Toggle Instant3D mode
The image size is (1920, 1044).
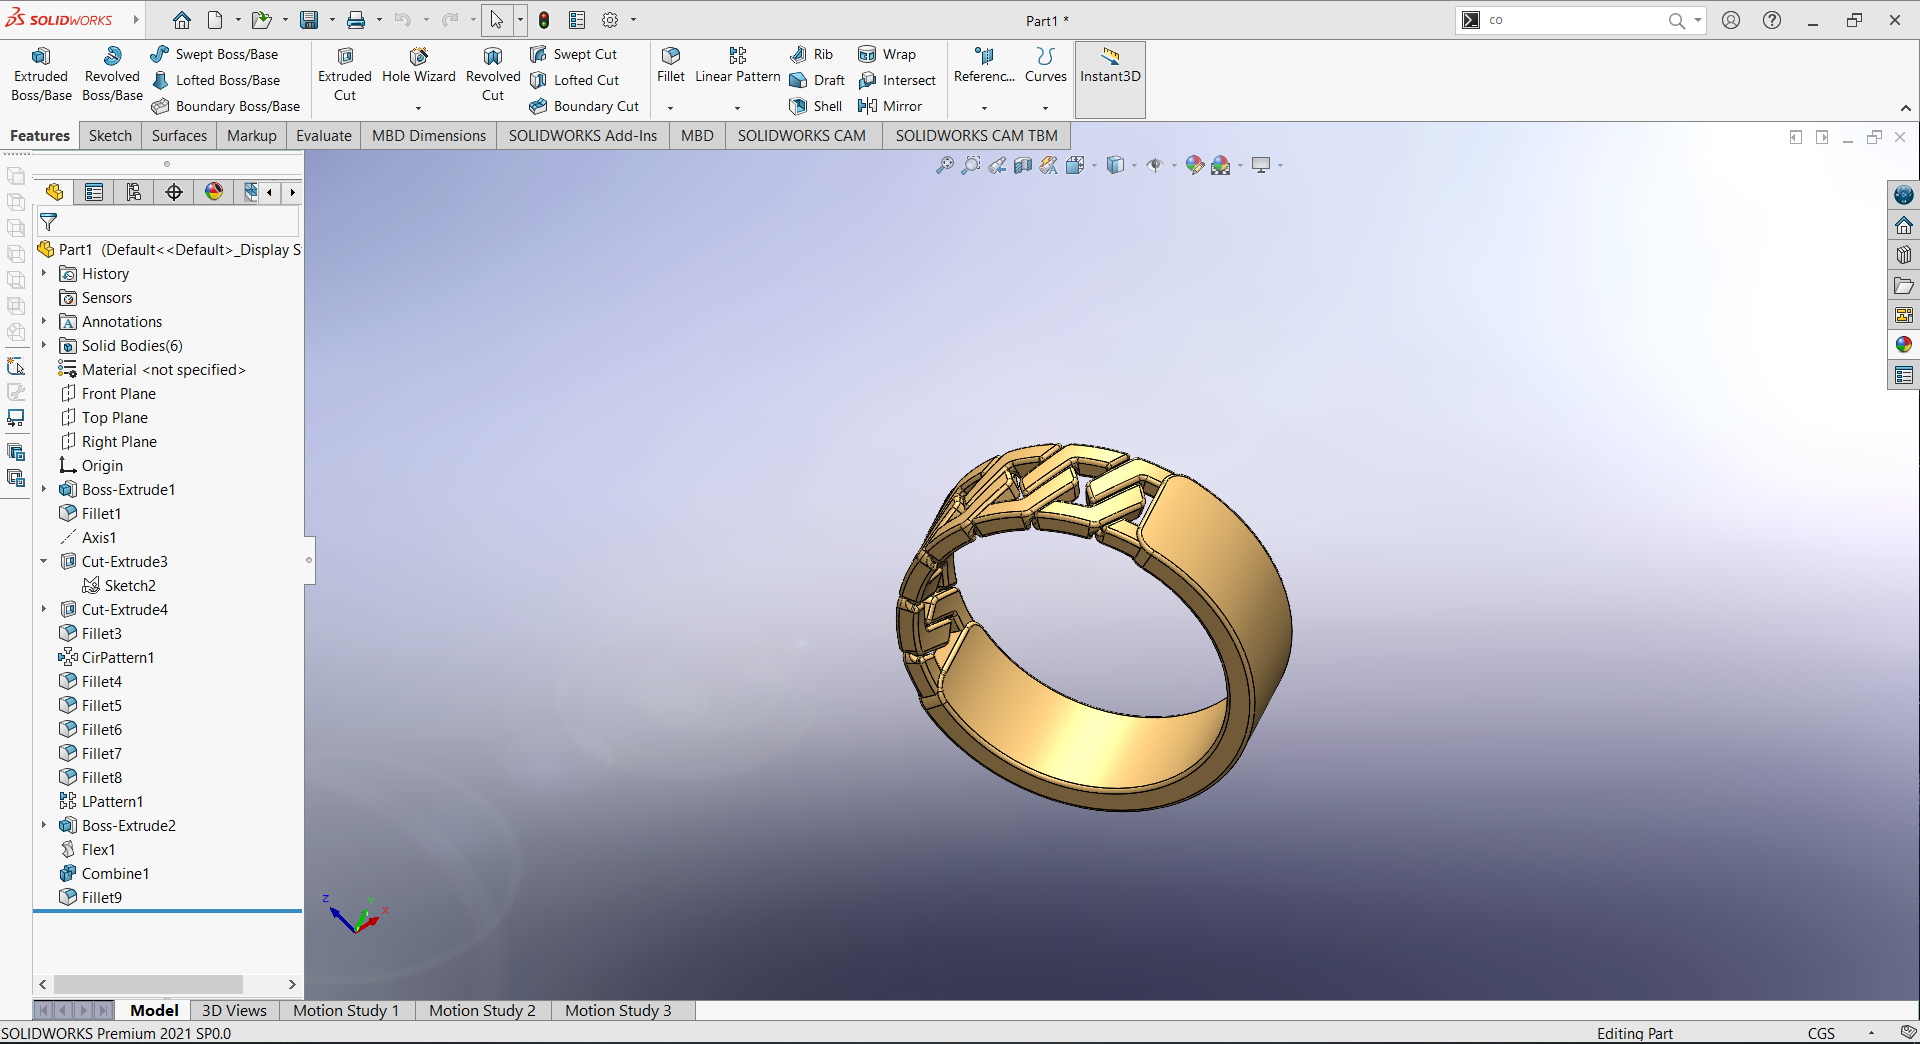tap(1110, 78)
